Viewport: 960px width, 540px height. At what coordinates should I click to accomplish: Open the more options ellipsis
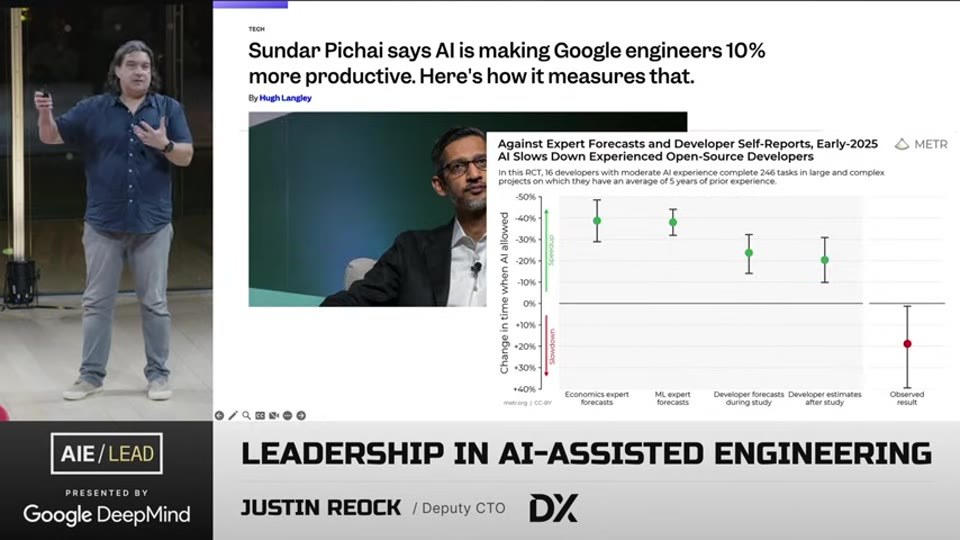click(x=287, y=416)
